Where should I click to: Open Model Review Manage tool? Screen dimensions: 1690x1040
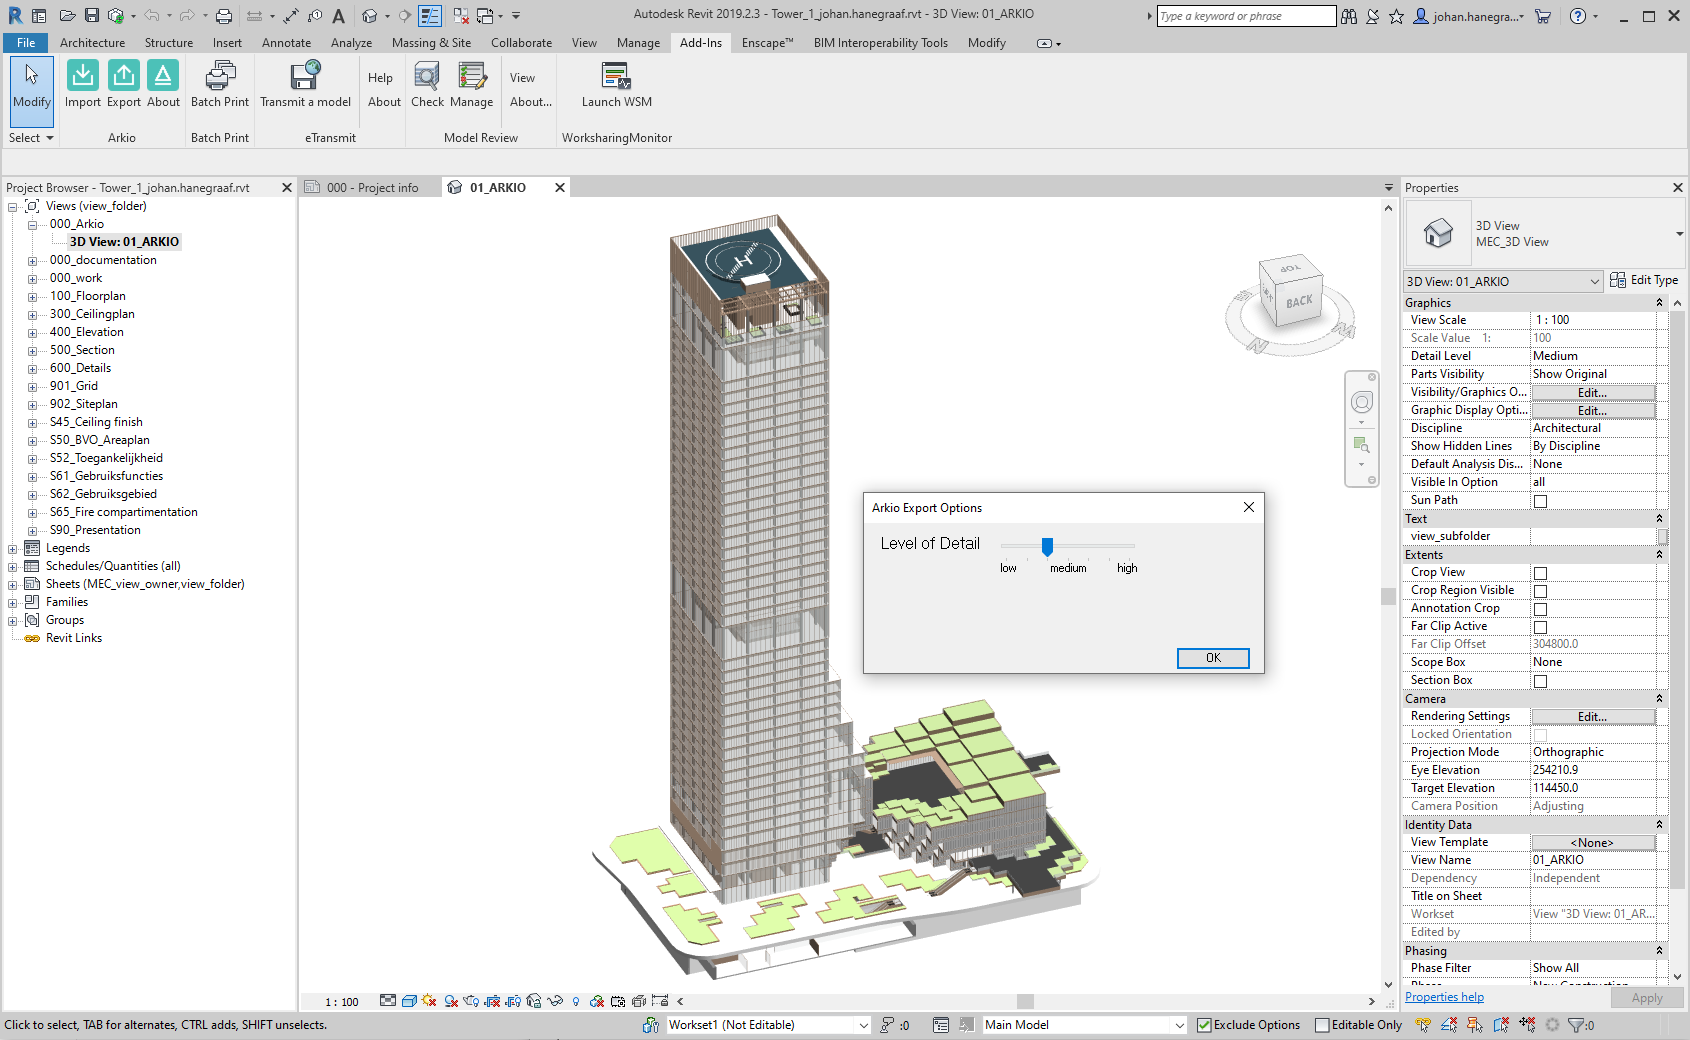click(471, 84)
